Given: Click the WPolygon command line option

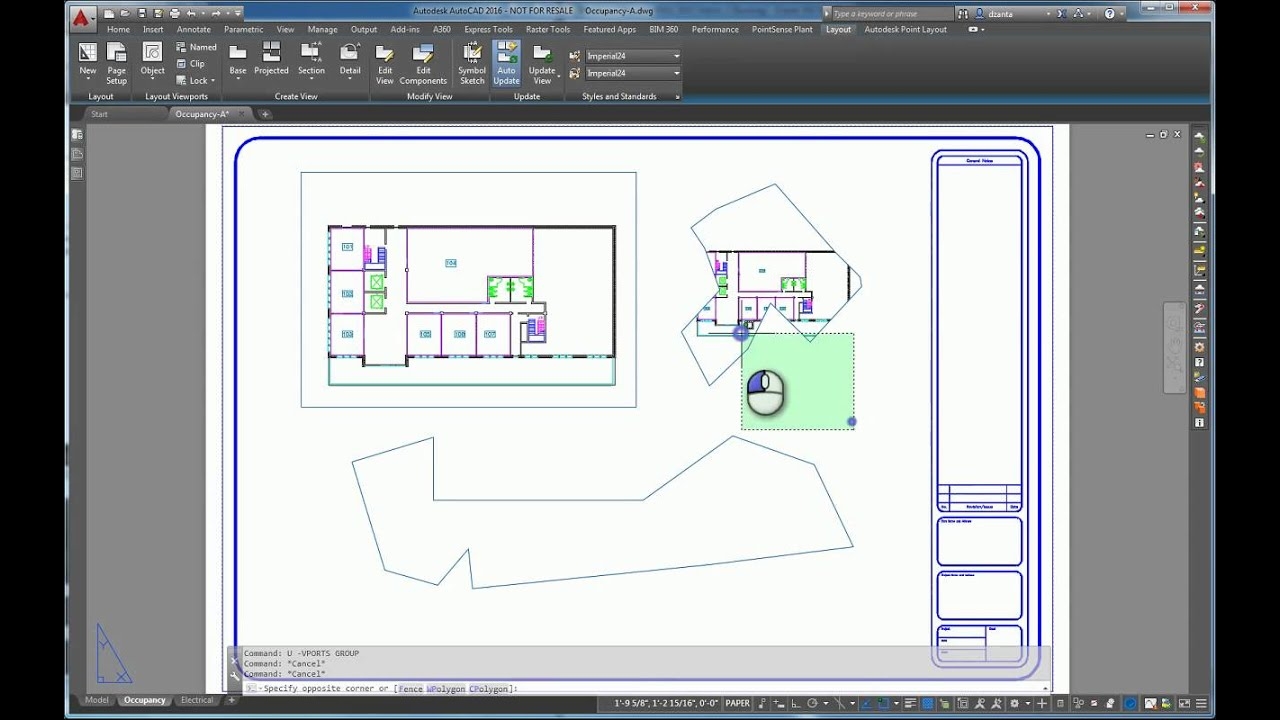Looking at the screenshot, I should [x=445, y=689].
